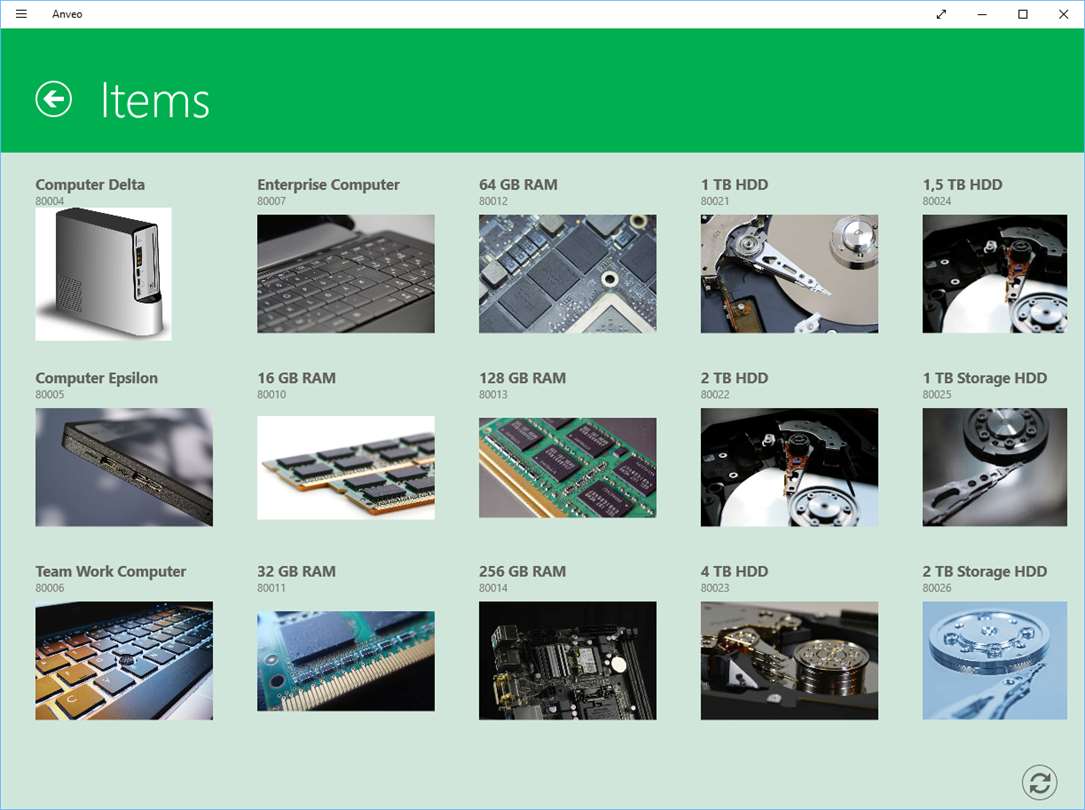The width and height of the screenshot is (1085, 810).
Task: Open the 16 GB RAM image
Action: (346, 468)
